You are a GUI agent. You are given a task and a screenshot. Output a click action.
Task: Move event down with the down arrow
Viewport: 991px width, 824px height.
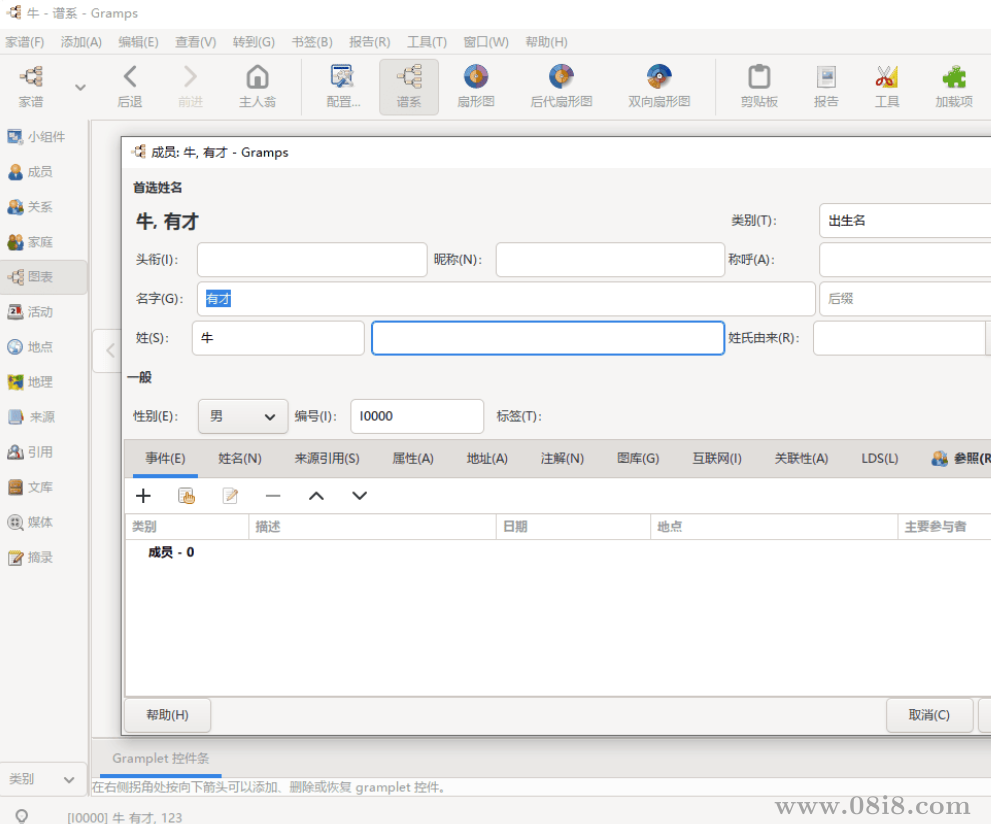(x=360, y=496)
